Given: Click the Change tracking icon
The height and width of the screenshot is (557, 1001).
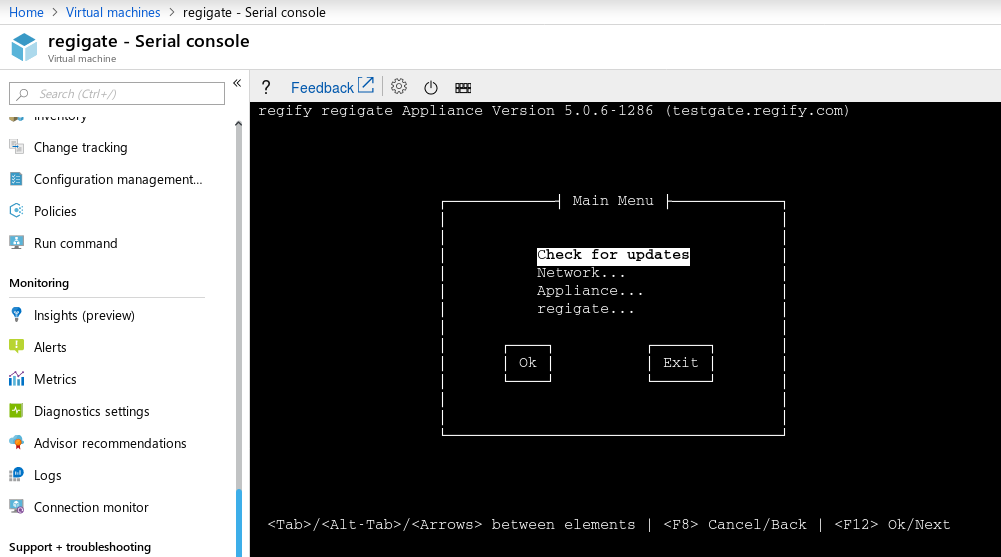Looking at the screenshot, I should 17,147.
